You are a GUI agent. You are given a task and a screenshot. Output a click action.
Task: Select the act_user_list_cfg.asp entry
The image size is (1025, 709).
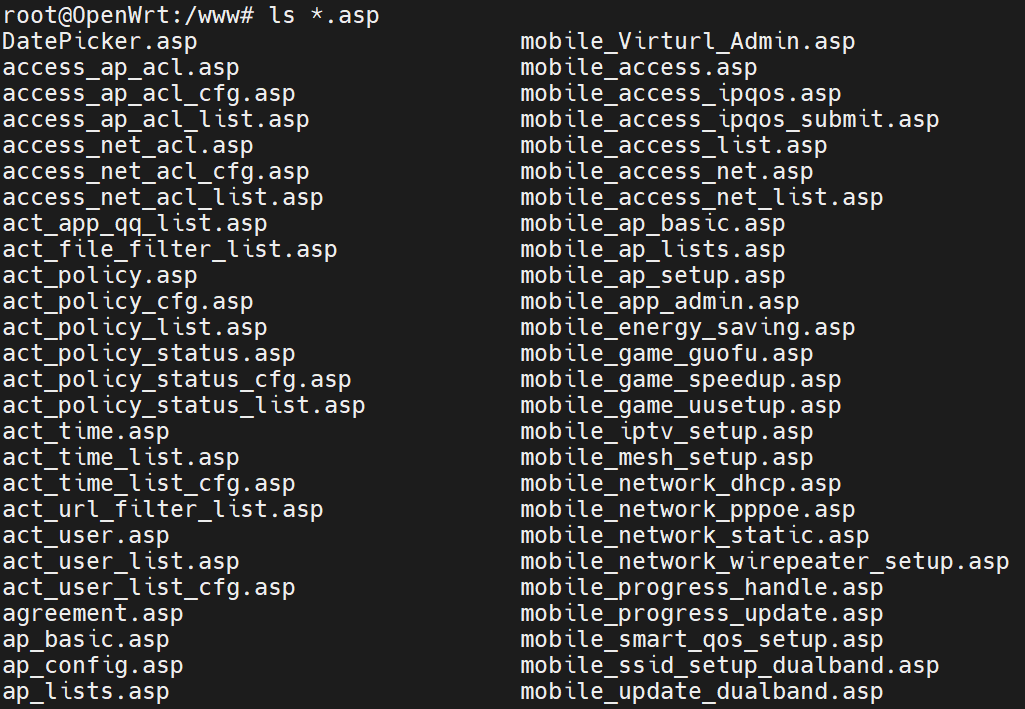pyautogui.click(x=148, y=588)
